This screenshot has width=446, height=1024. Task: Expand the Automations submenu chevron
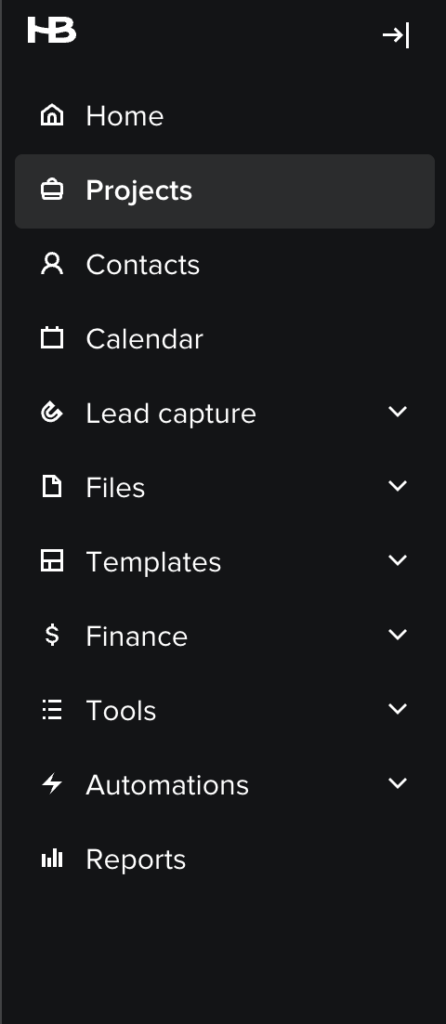(x=397, y=783)
